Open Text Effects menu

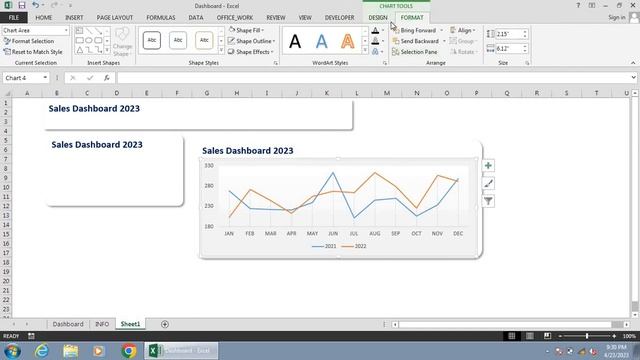(376, 51)
